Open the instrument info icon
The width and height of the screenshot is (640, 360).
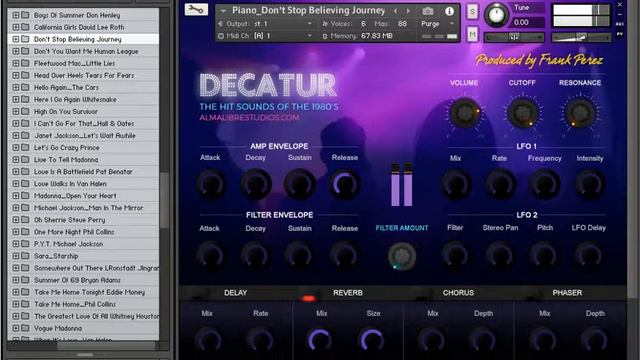(x=449, y=11)
